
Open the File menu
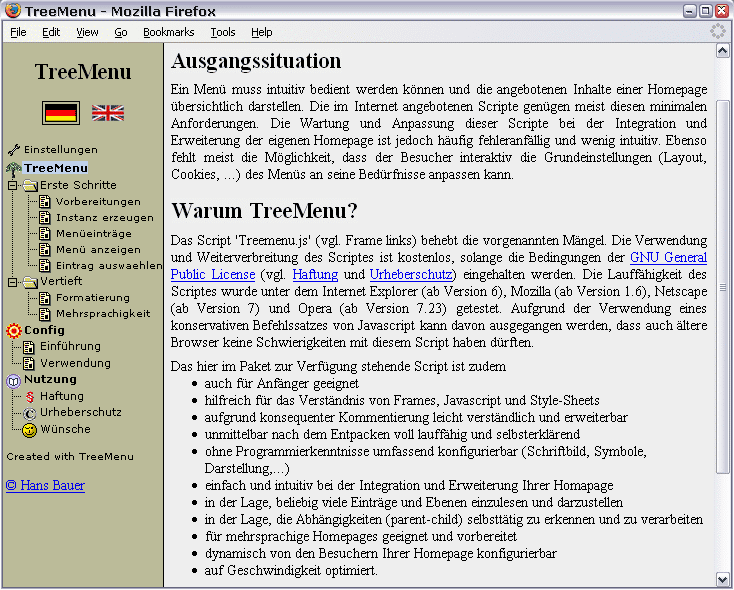click(18, 32)
